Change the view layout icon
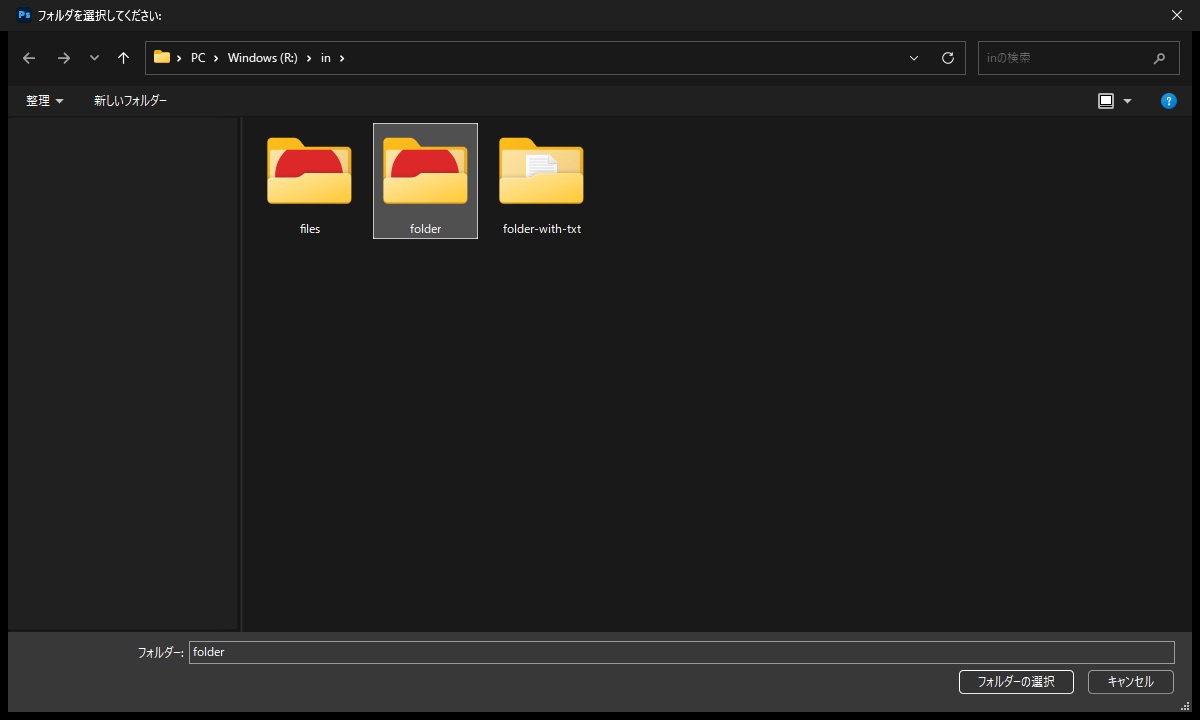 point(1106,101)
